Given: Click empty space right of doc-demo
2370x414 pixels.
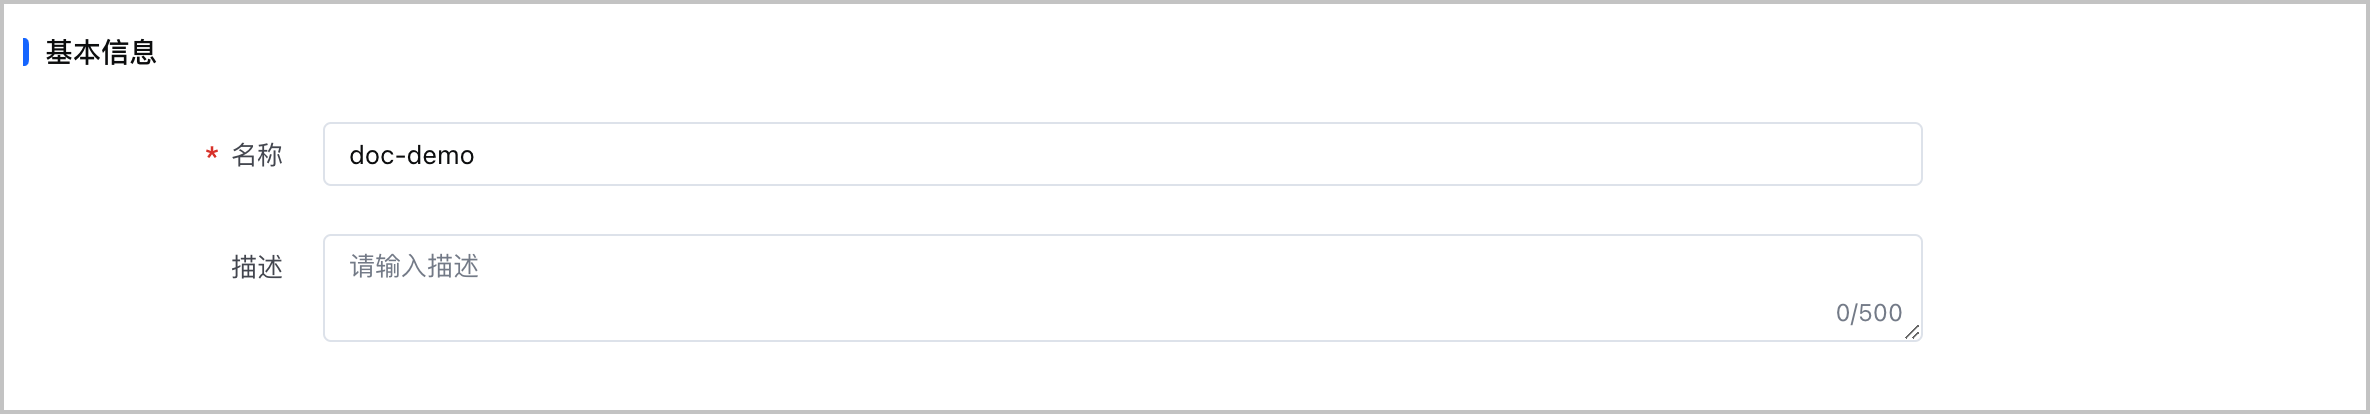Looking at the screenshot, I should [x=1200, y=154].
